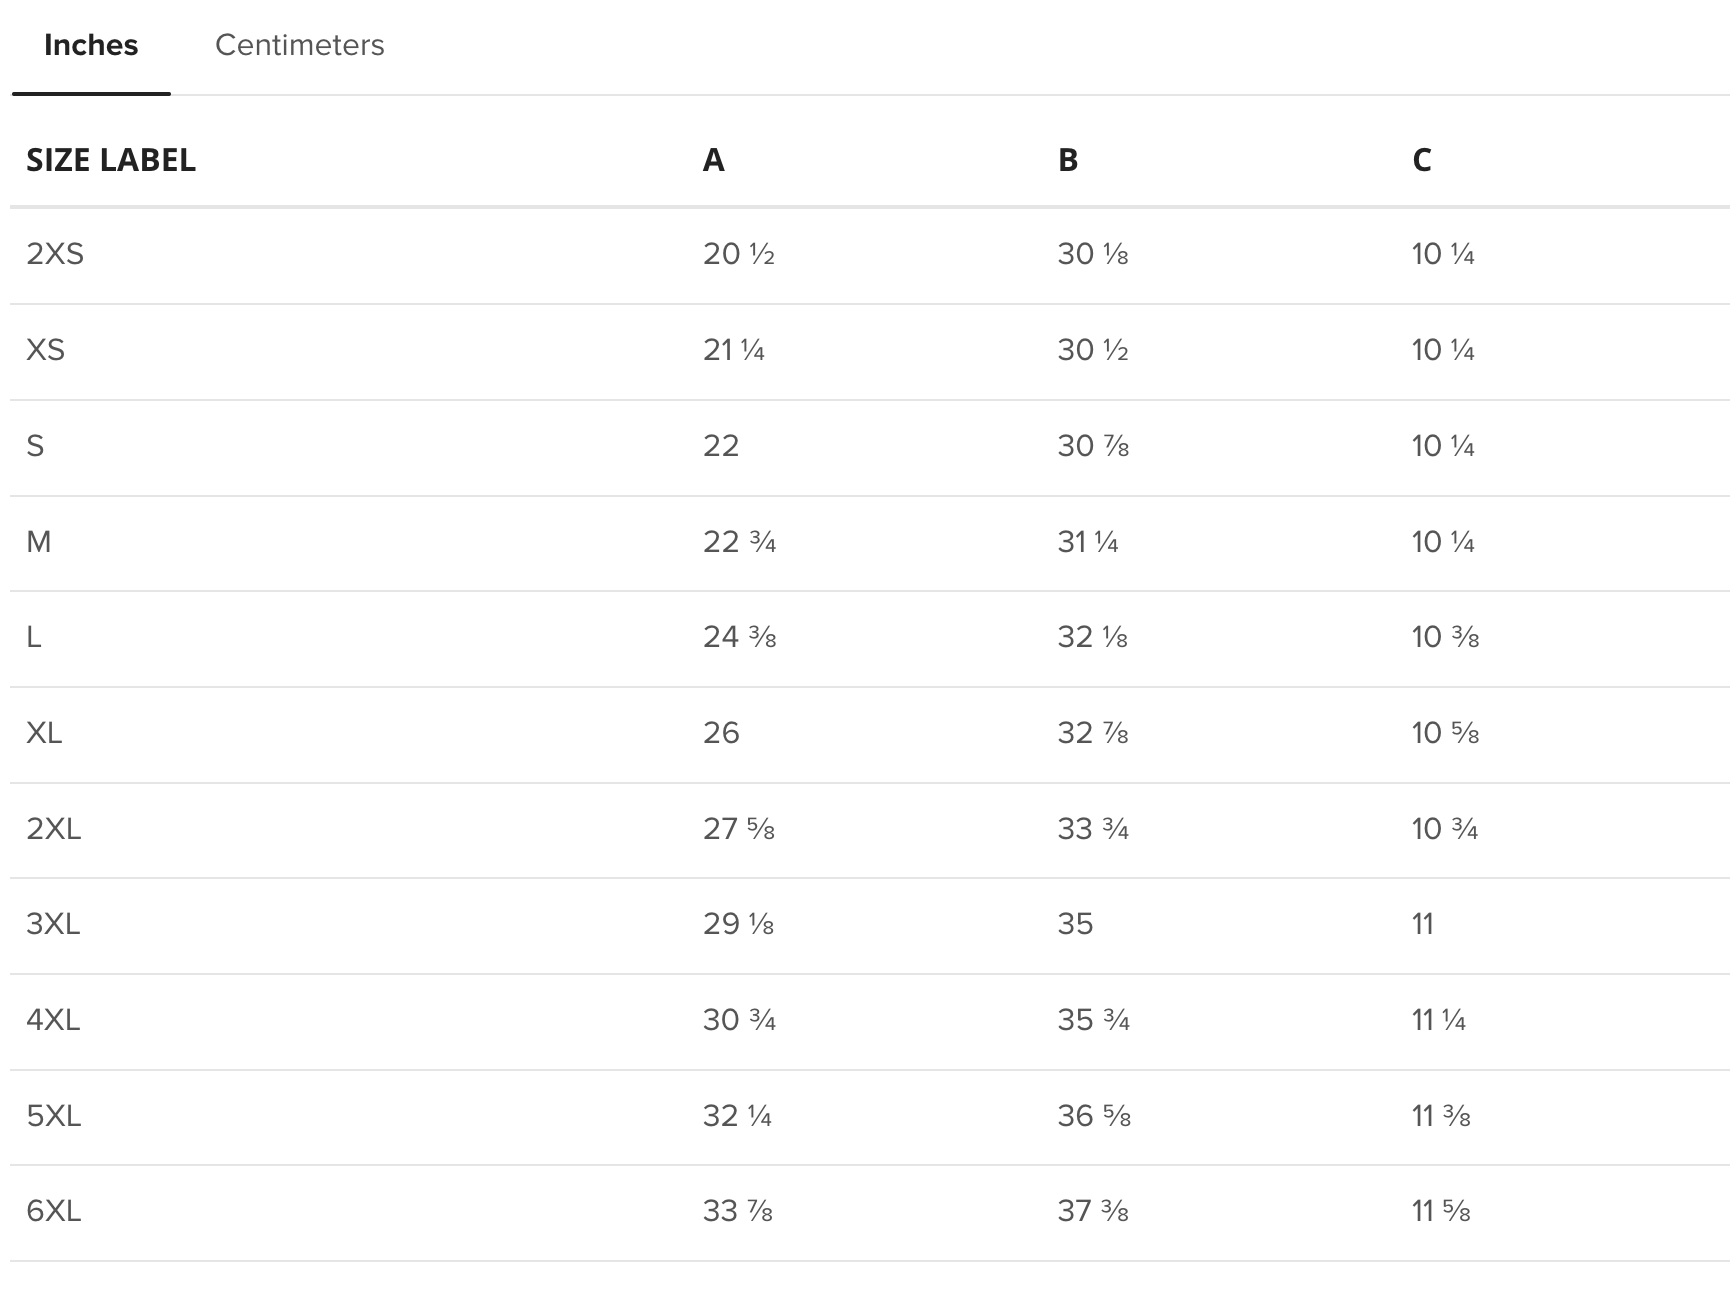
Task: Select the 2XS size row label
Action: point(55,254)
